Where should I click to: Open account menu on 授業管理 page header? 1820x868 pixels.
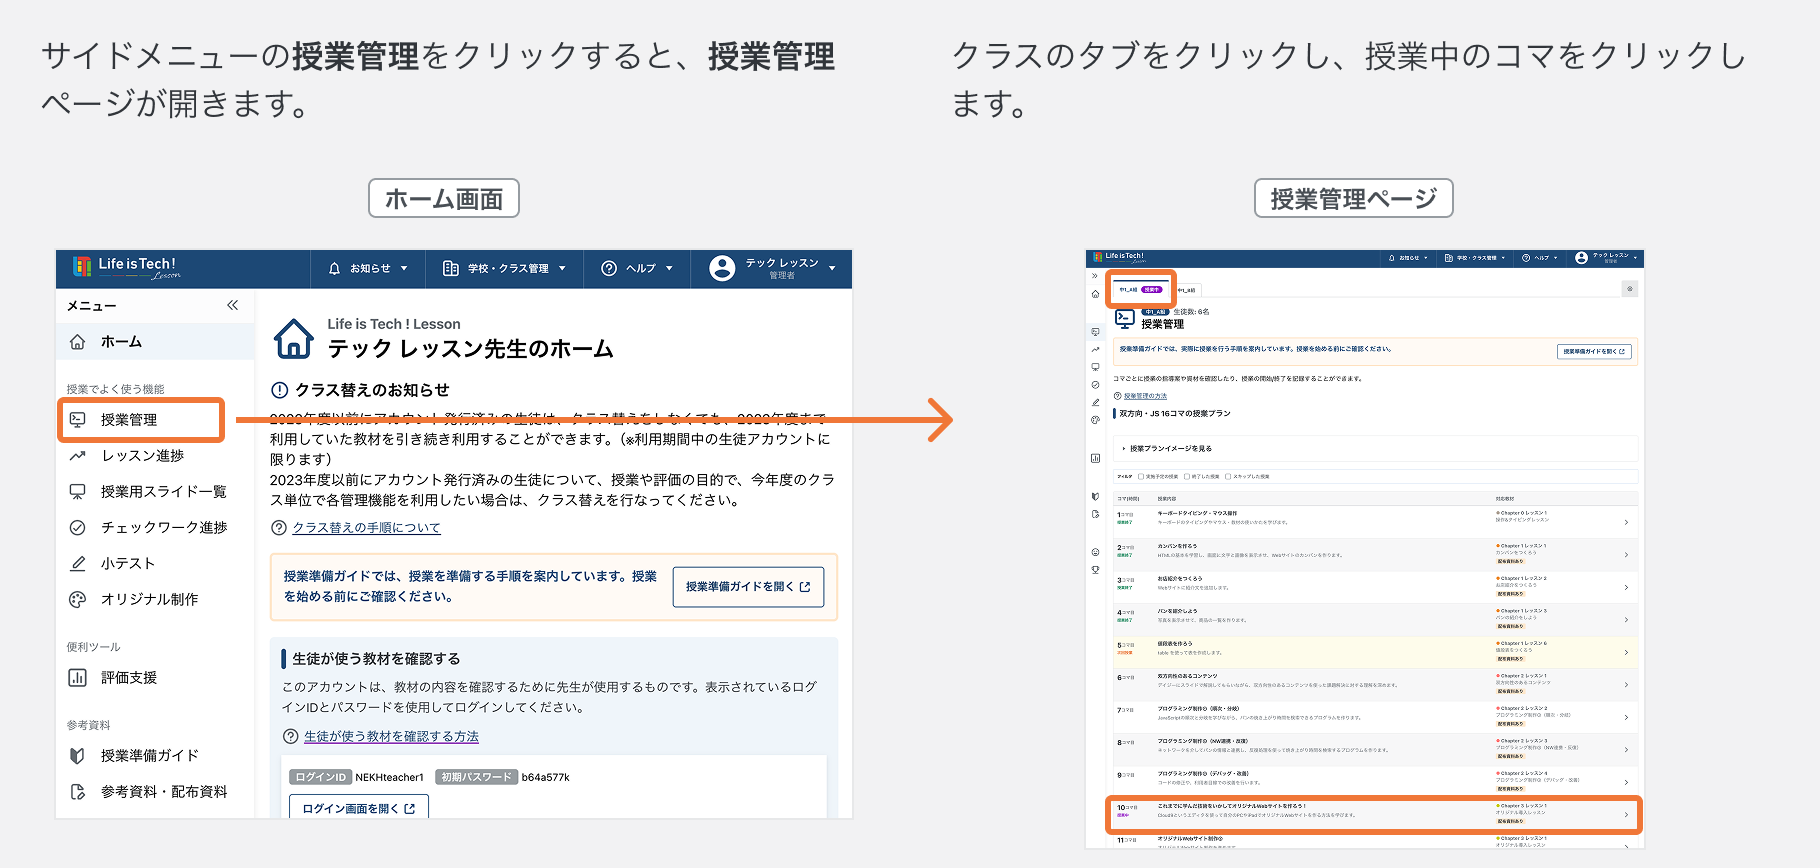click(x=1606, y=258)
